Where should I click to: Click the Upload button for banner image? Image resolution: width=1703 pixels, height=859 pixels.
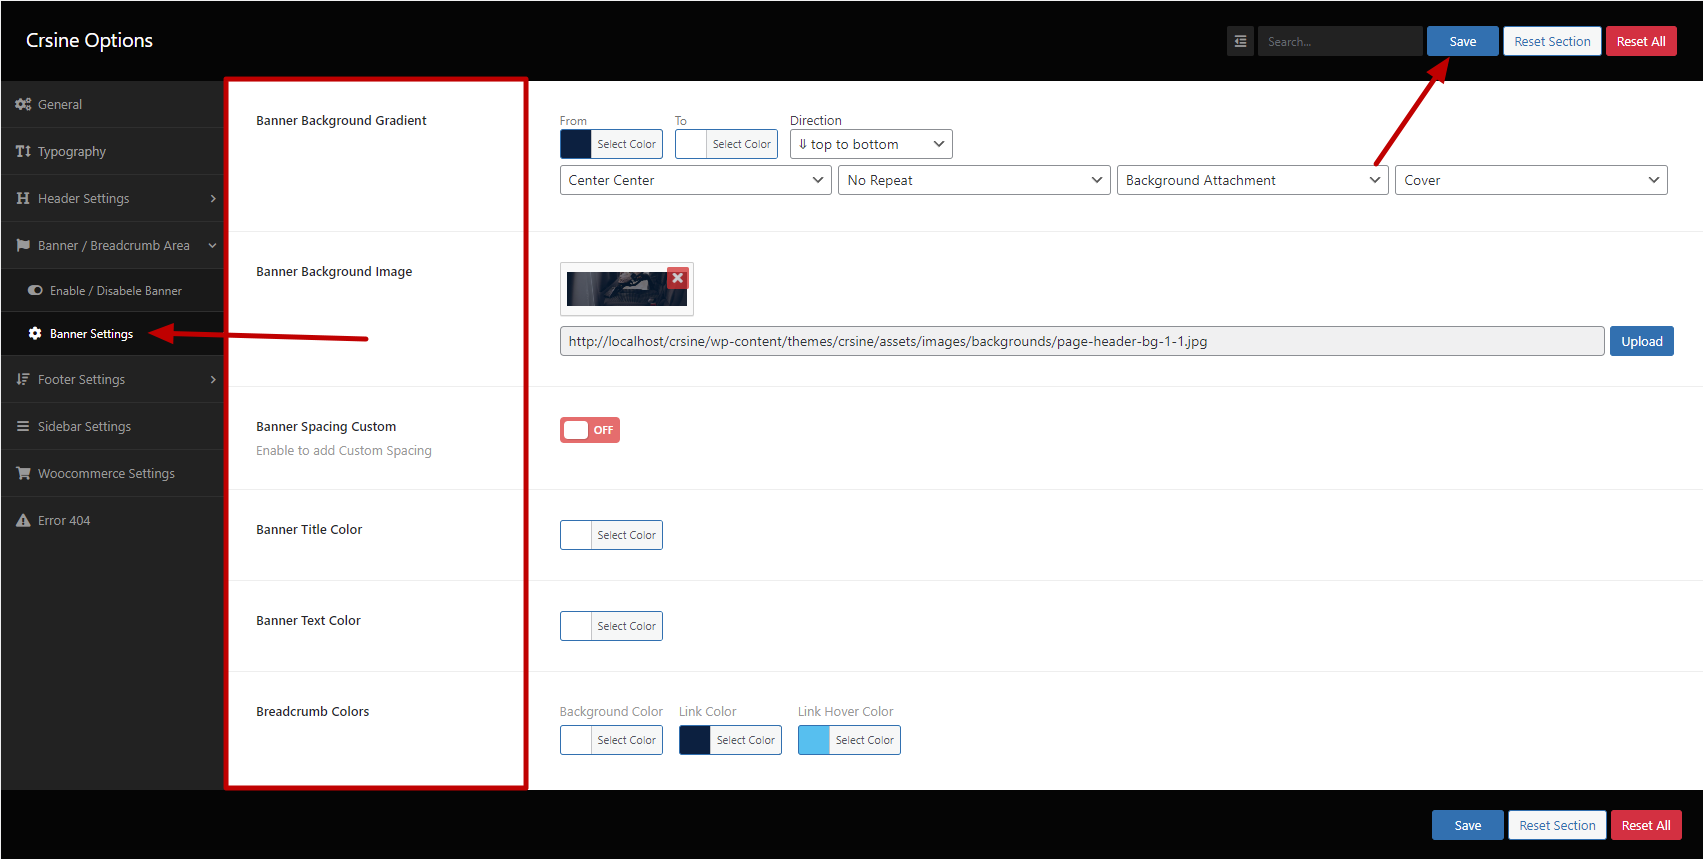[x=1641, y=341]
